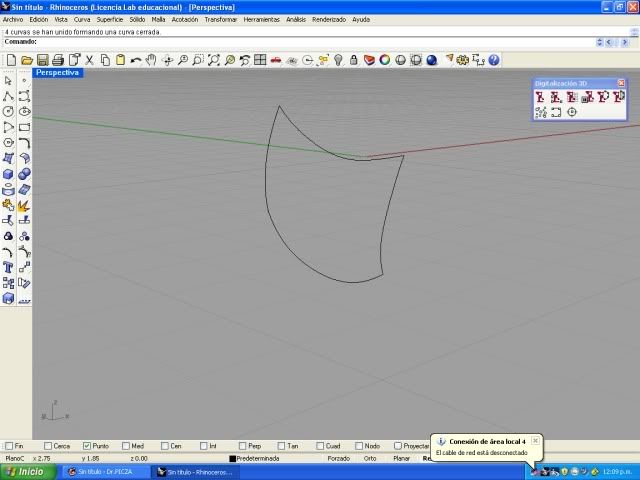
Task: Activate the Pan view hand icon
Action: click(x=150, y=60)
